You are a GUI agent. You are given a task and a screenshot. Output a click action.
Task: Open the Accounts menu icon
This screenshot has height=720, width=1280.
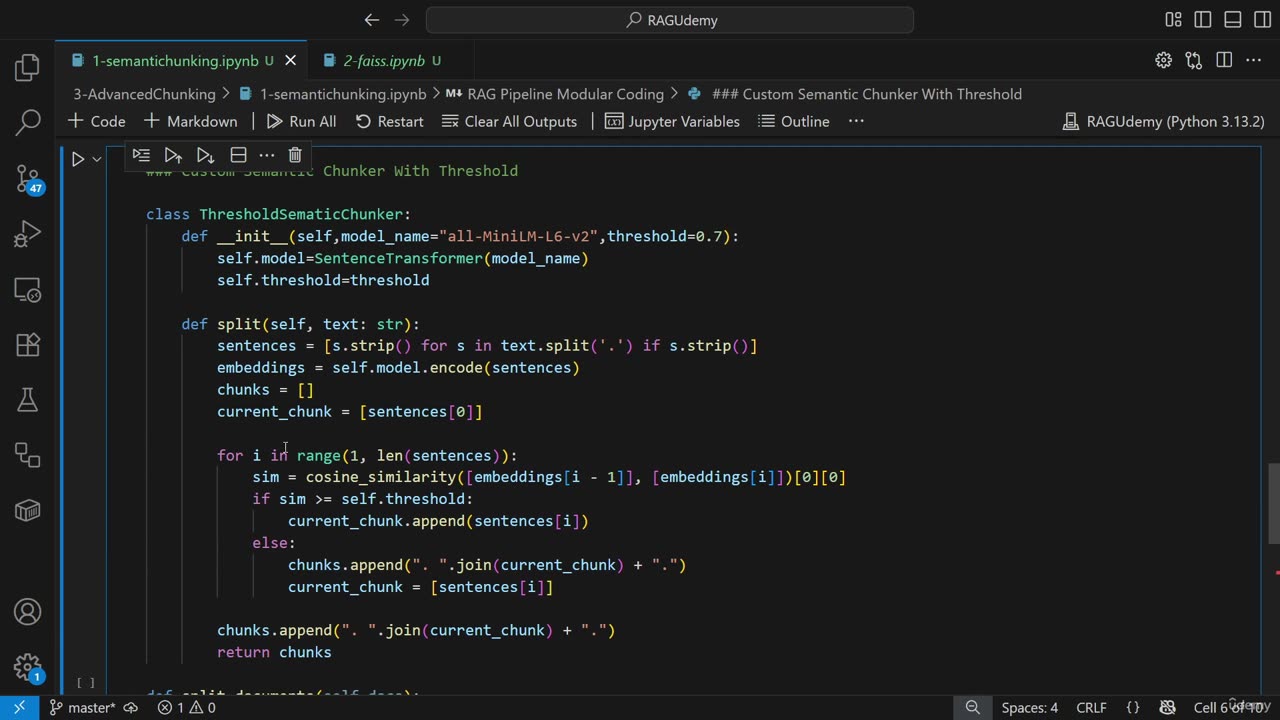tap(27, 612)
